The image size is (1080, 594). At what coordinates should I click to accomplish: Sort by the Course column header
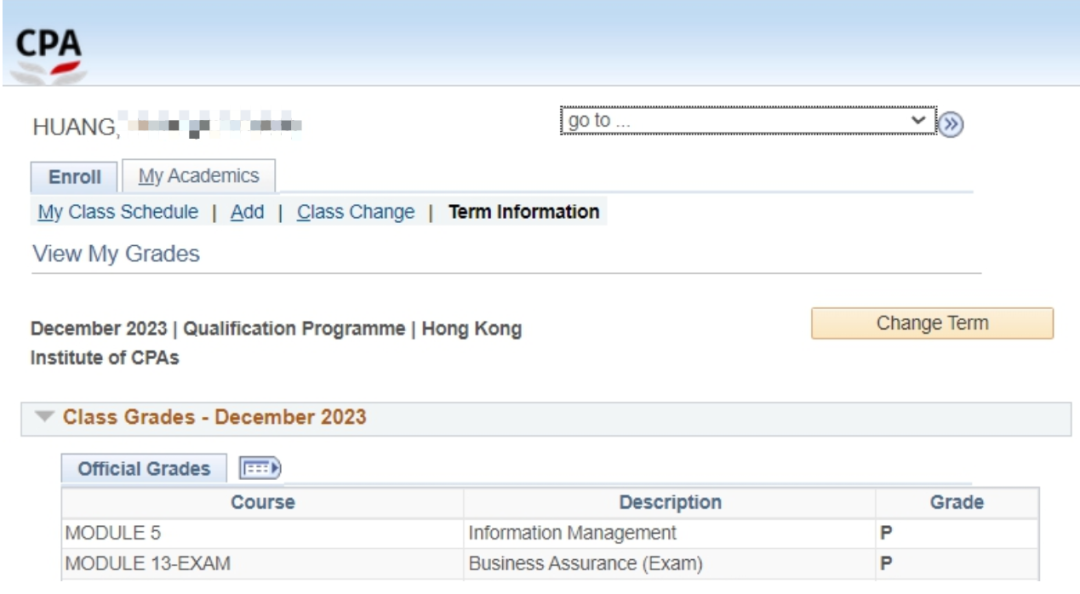[262, 502]
